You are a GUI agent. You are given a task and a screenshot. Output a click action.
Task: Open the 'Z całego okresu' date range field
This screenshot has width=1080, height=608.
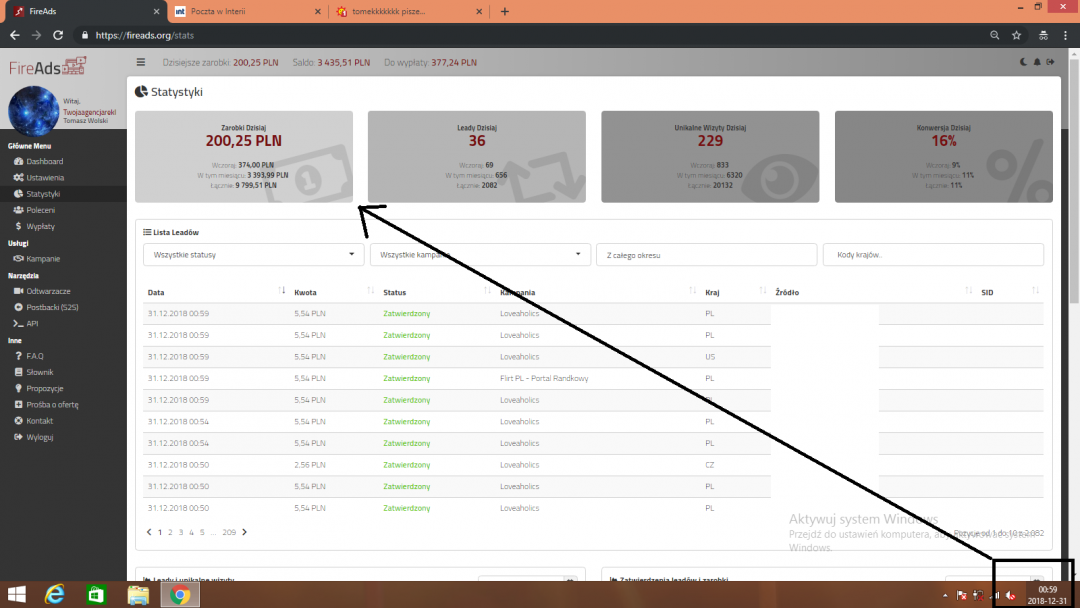point(706,255)
